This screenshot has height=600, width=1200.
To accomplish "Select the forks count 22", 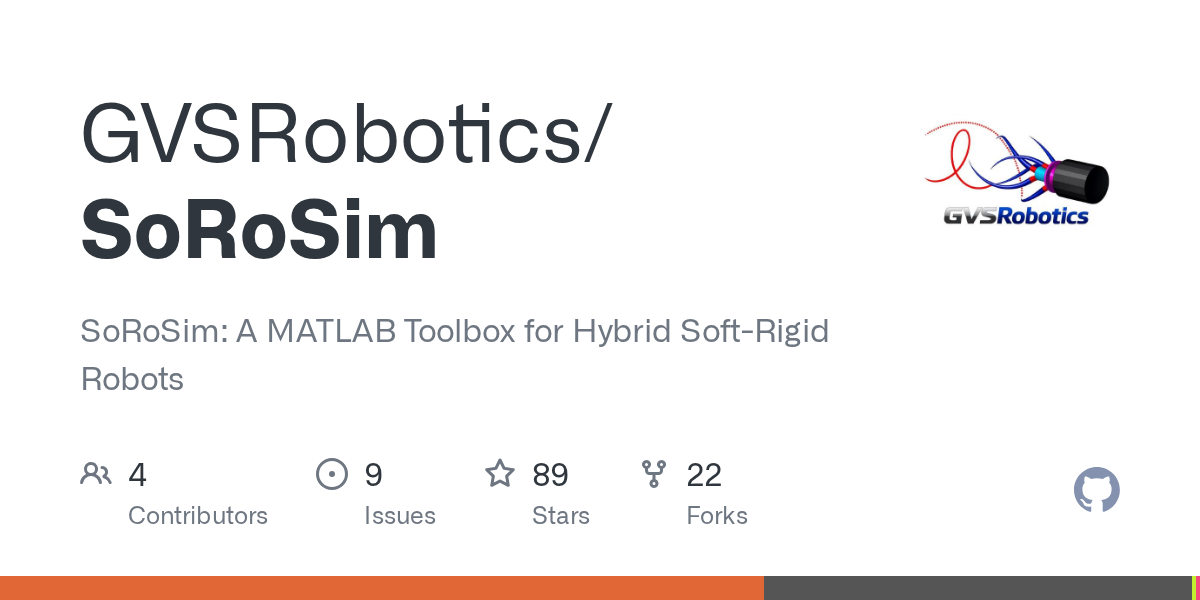I will pos(704,475).
